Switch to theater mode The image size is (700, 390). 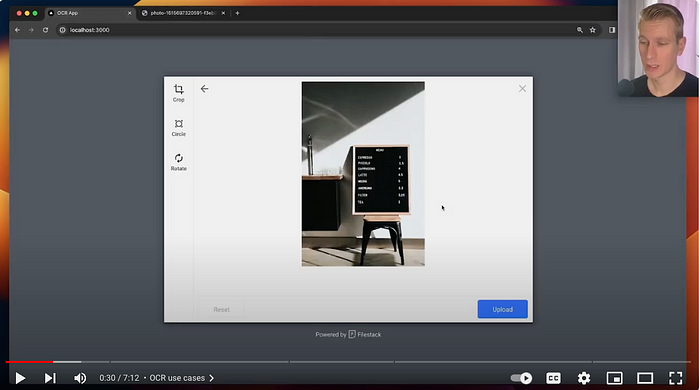pyautogui.click(x=645, y=378)
